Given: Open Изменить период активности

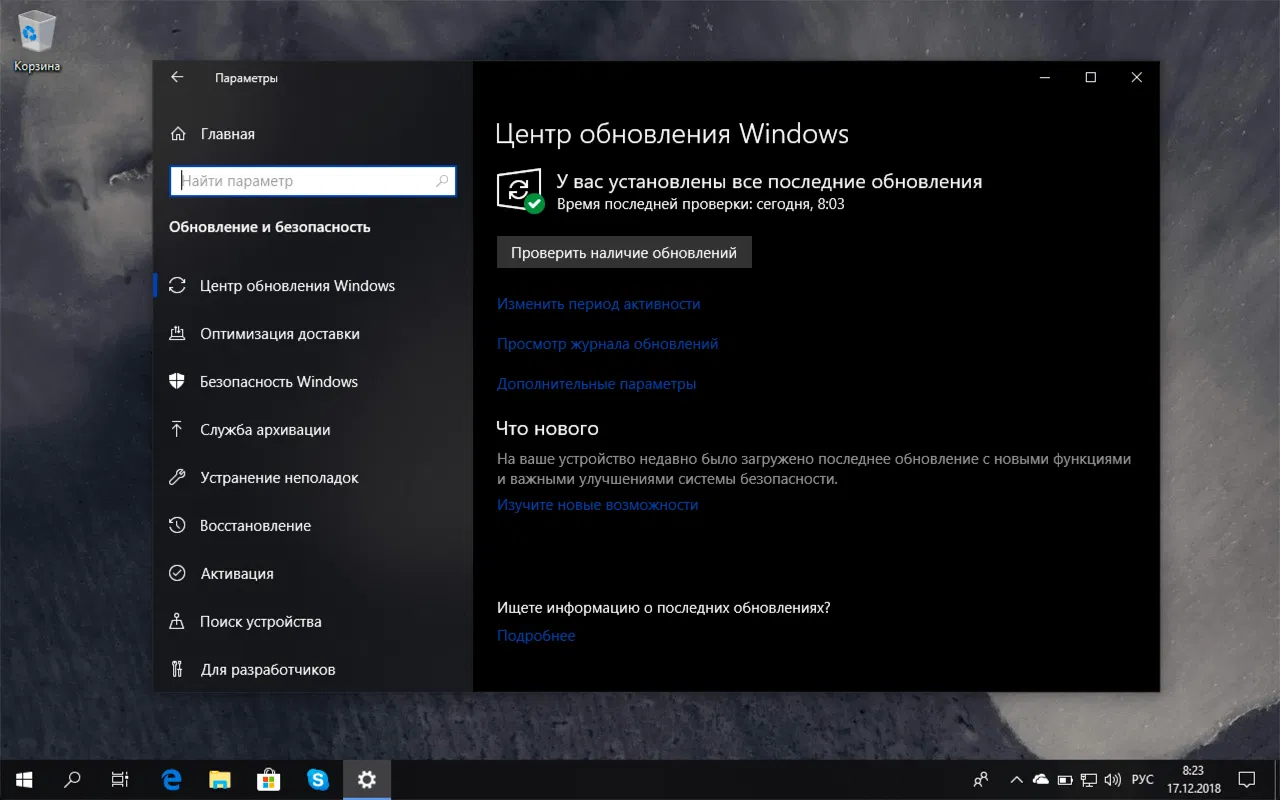Looking at the screenshot, I should click(x=597, y=303).
